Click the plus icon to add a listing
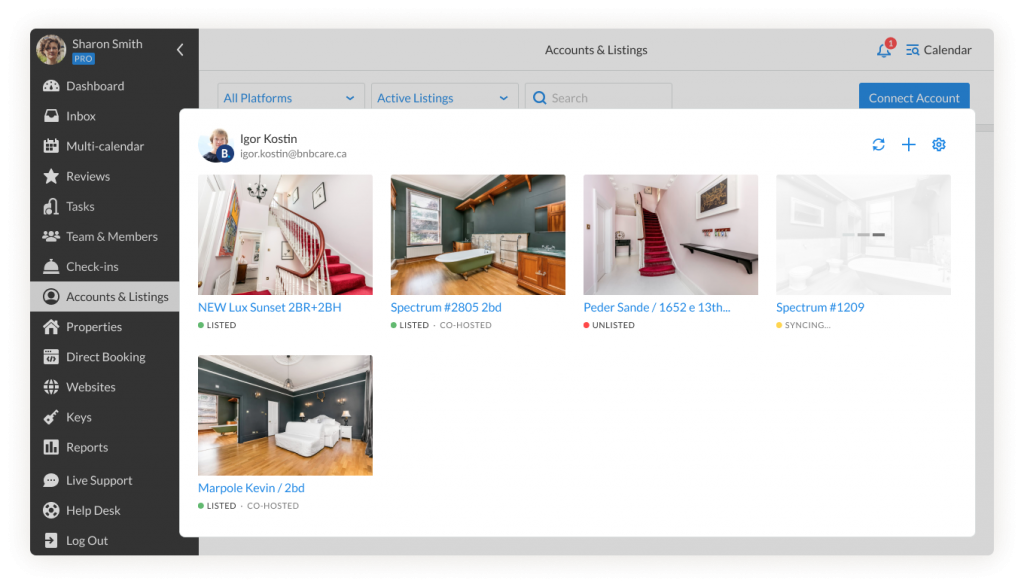This screenshot has height=587, width=1024. click(x=908, y=144)
